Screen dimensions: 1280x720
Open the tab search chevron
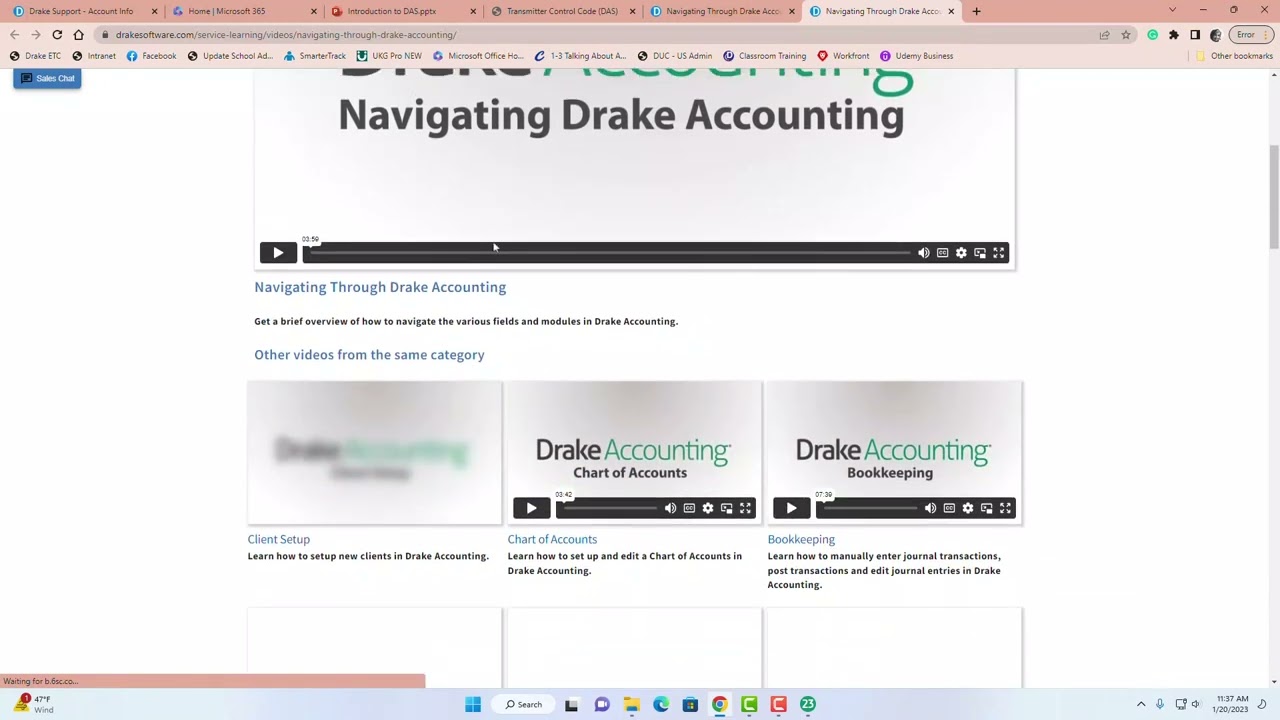coord(1172,11)
